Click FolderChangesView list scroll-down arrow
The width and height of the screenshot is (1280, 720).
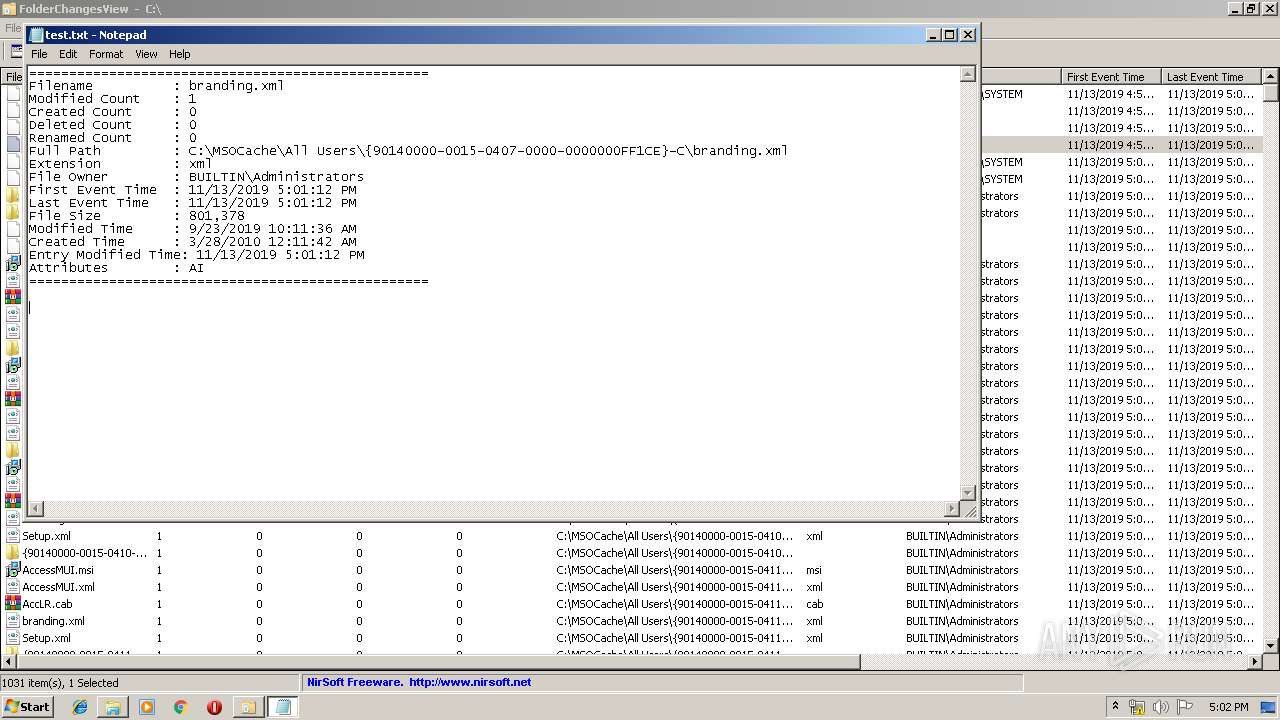[1271, 646]
